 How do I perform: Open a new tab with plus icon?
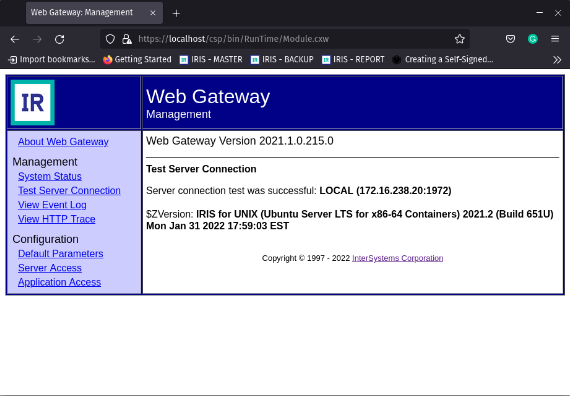point(176,13)
